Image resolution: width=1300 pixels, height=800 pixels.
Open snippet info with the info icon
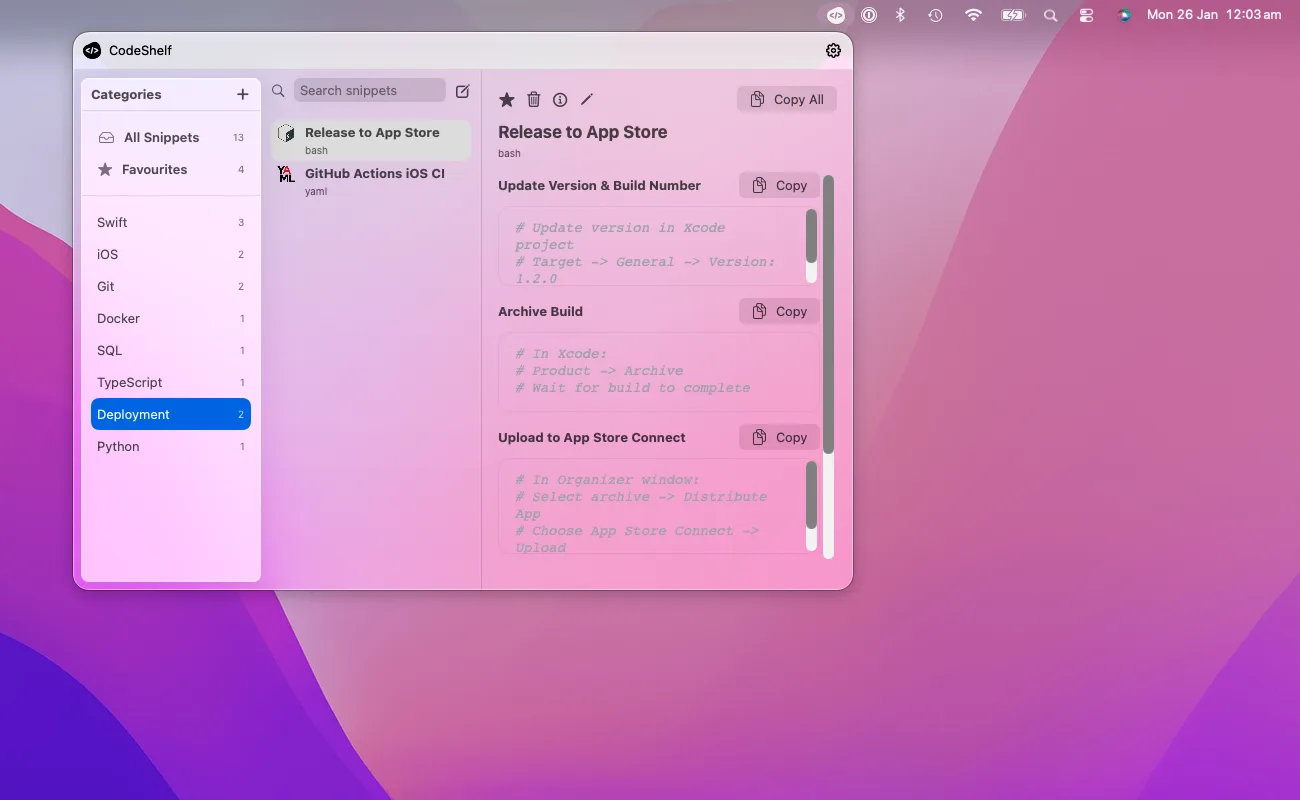tap(560, 99)
